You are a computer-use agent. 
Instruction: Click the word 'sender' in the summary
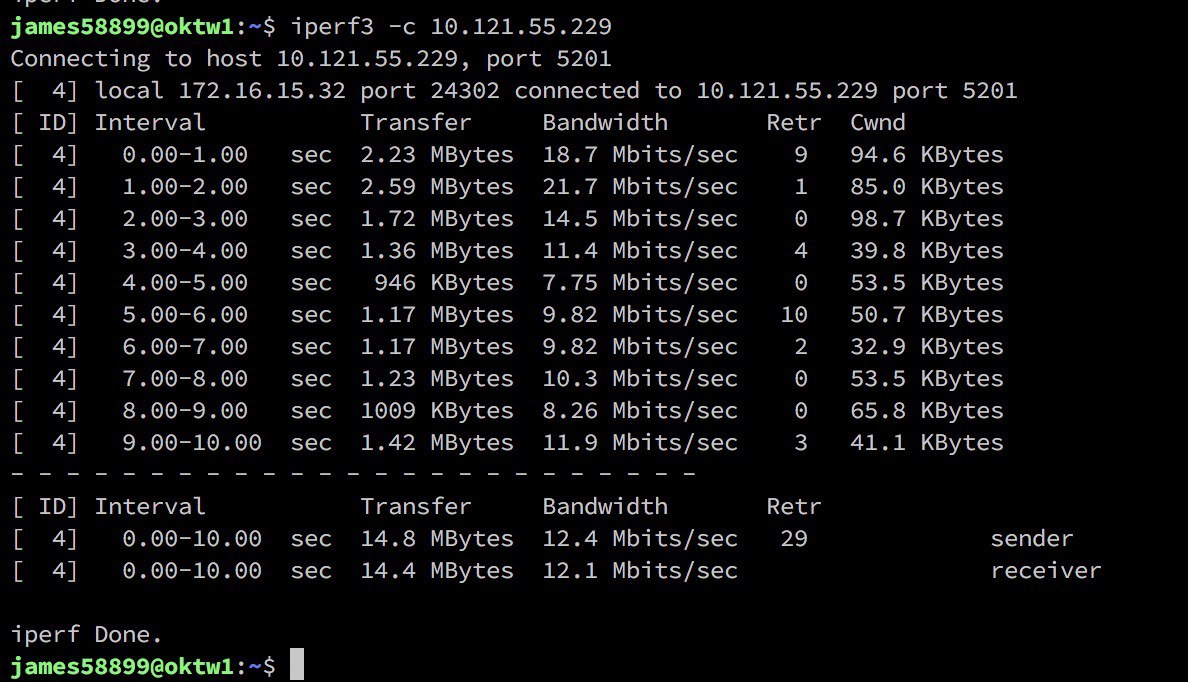coord(1031,539)
